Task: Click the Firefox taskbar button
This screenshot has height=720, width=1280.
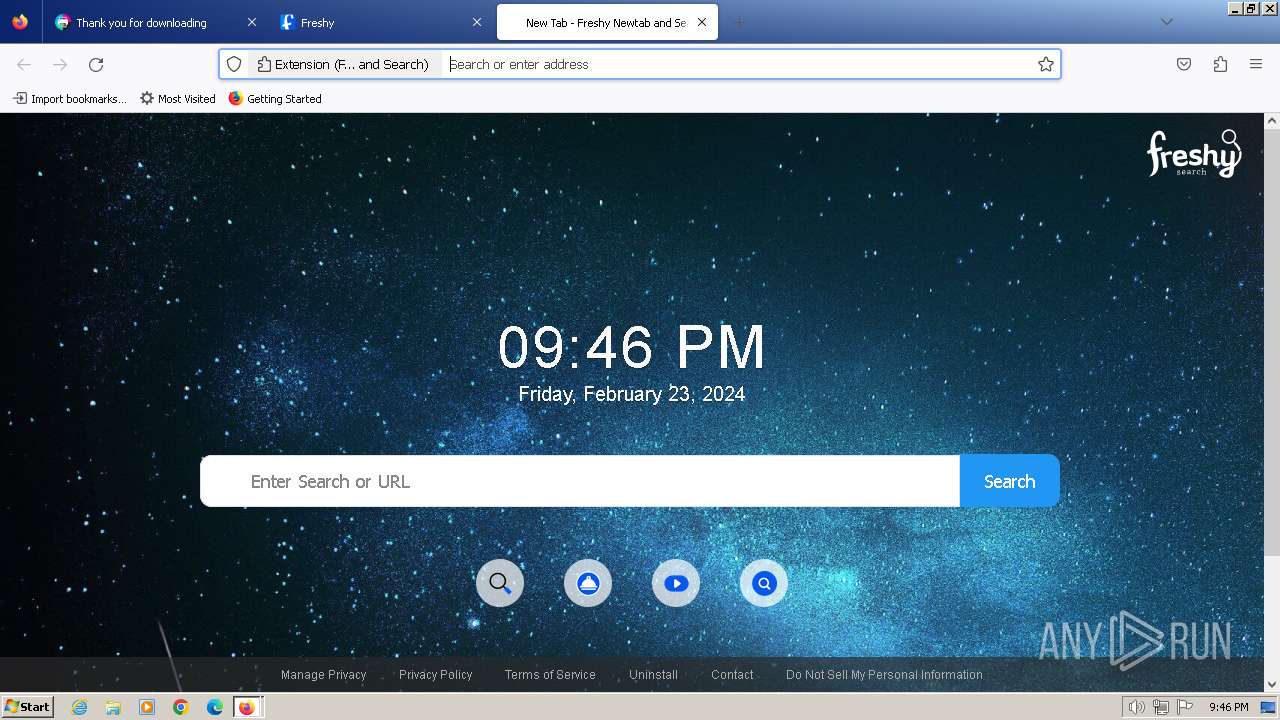Action: pos(248,707)
